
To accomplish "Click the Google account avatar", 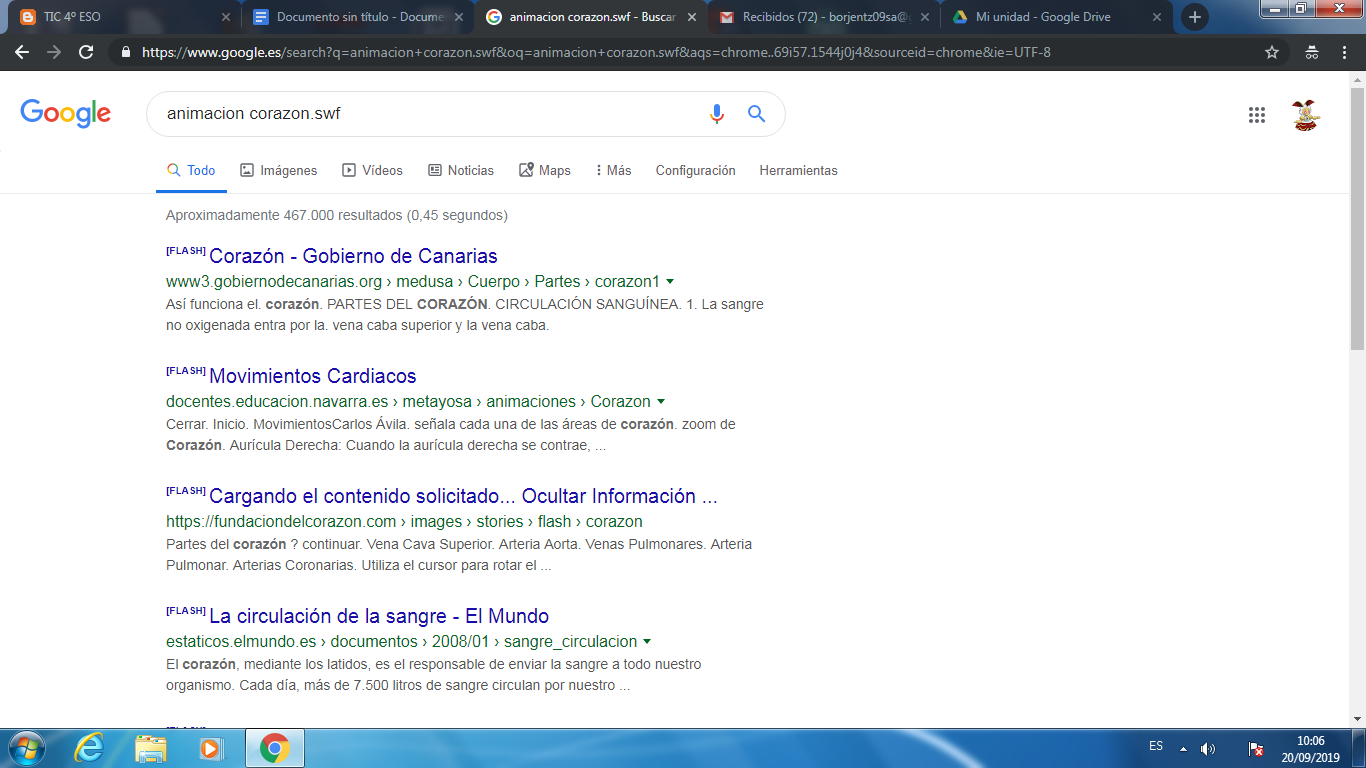I will [1305, 115].
